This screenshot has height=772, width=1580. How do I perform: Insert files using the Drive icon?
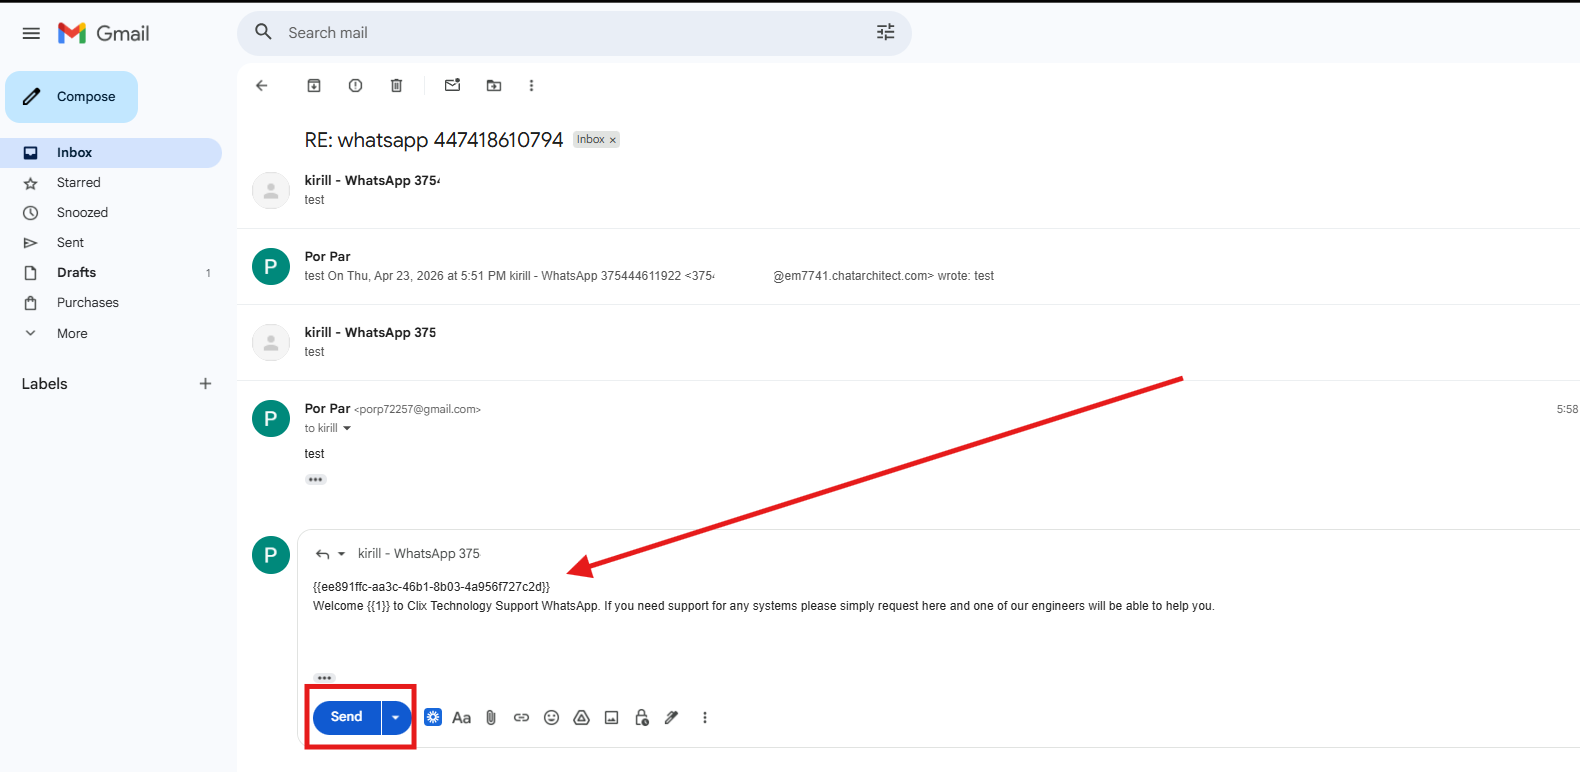[581, 718]
